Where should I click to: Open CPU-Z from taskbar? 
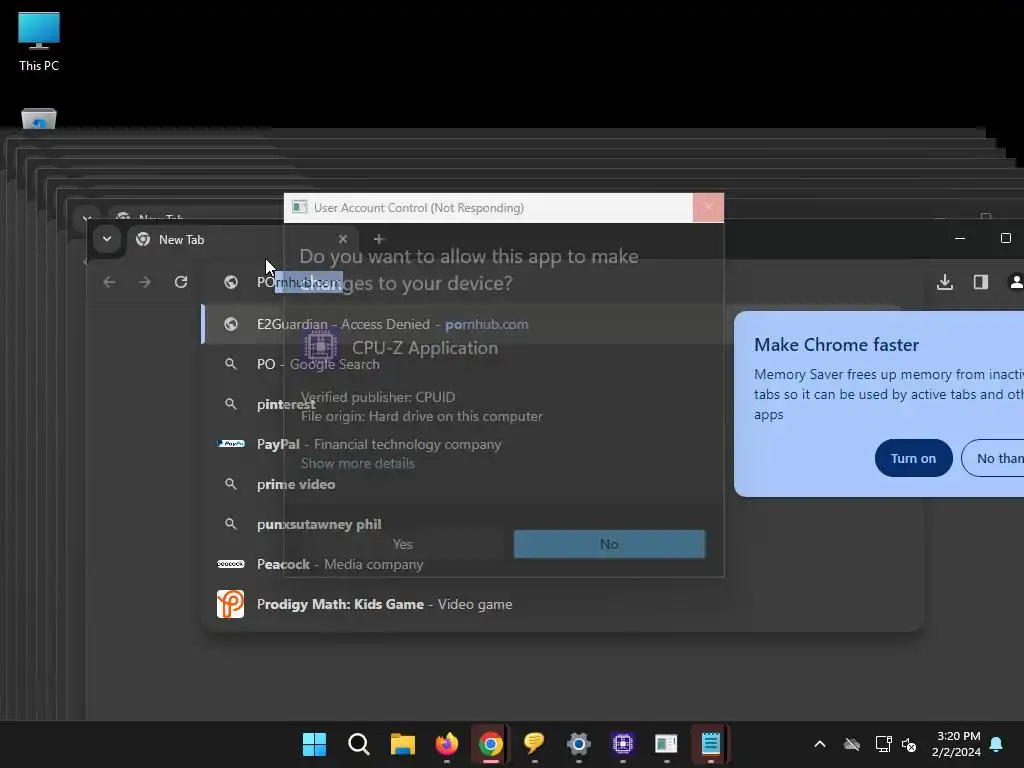pyautogui.click(x=622, y=744)
